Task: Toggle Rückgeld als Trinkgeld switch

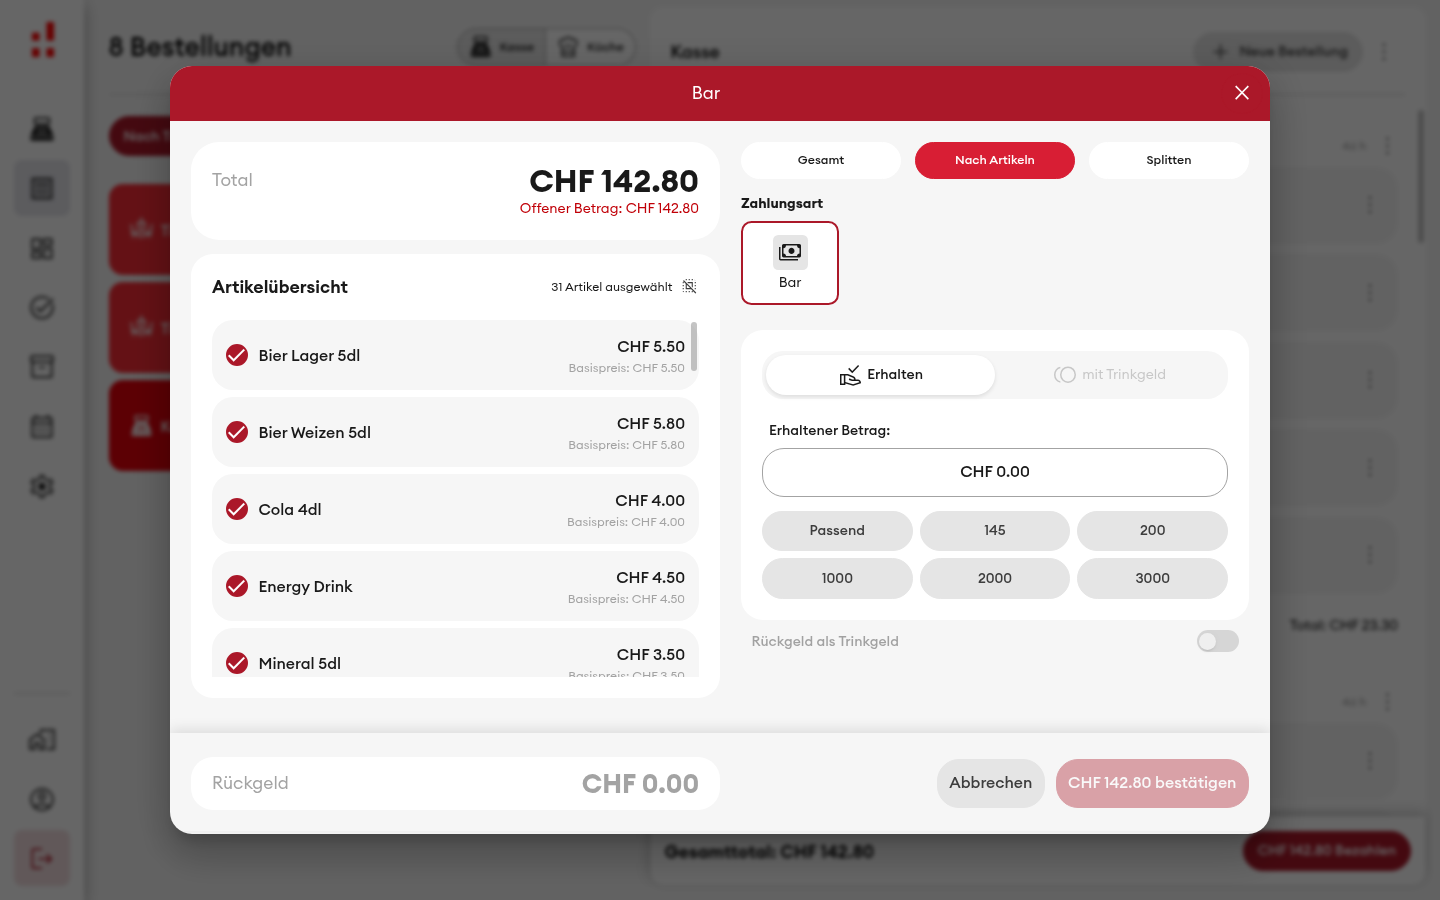Action: tap(1218, 641)
